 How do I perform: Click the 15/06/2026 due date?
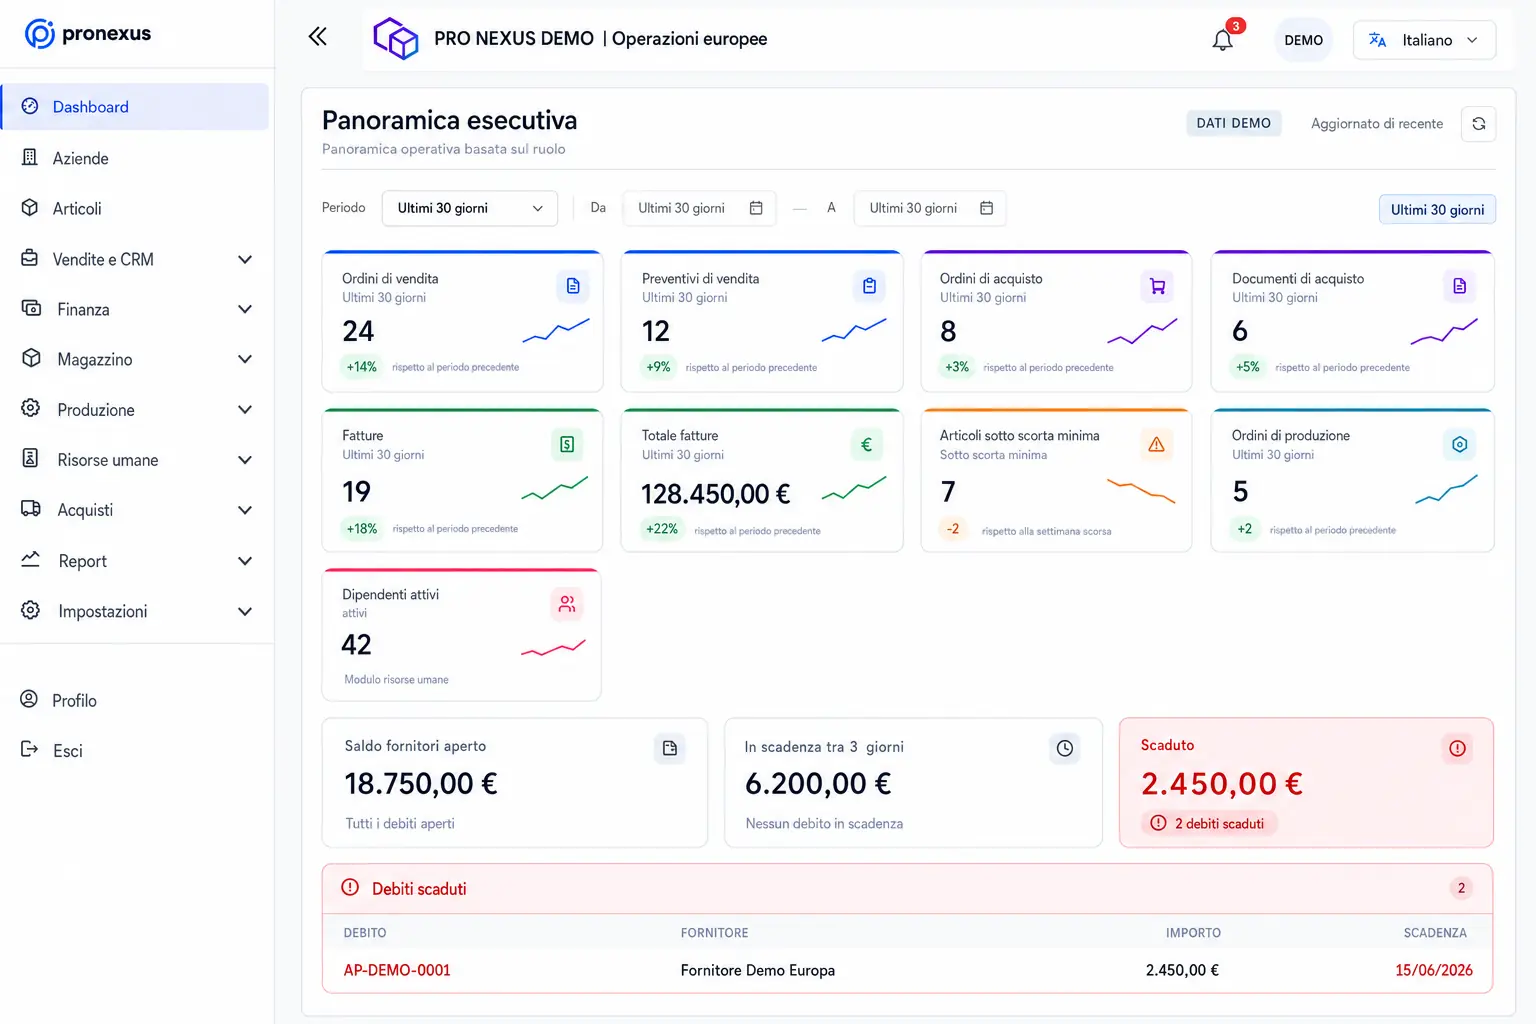(1434, 970)
